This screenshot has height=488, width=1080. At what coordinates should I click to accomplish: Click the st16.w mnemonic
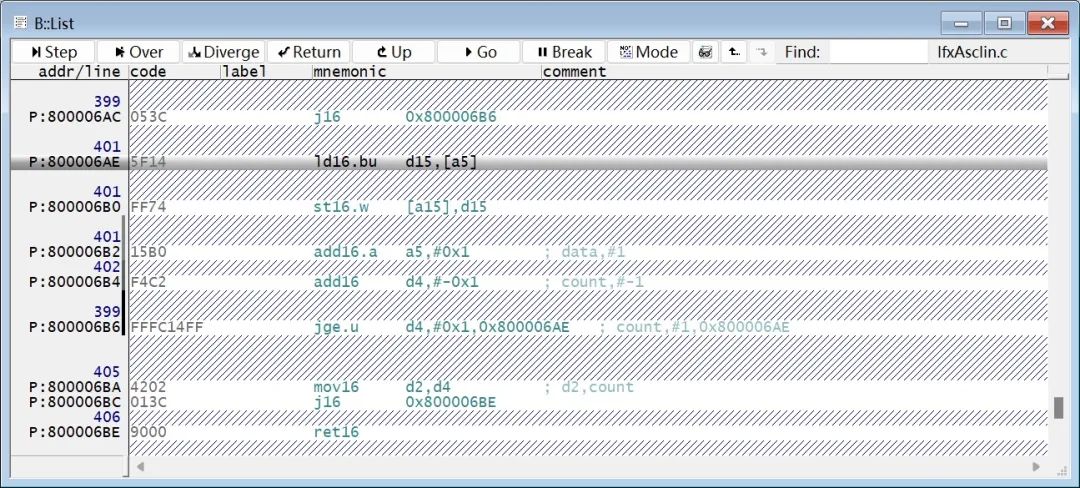(341, 207)
